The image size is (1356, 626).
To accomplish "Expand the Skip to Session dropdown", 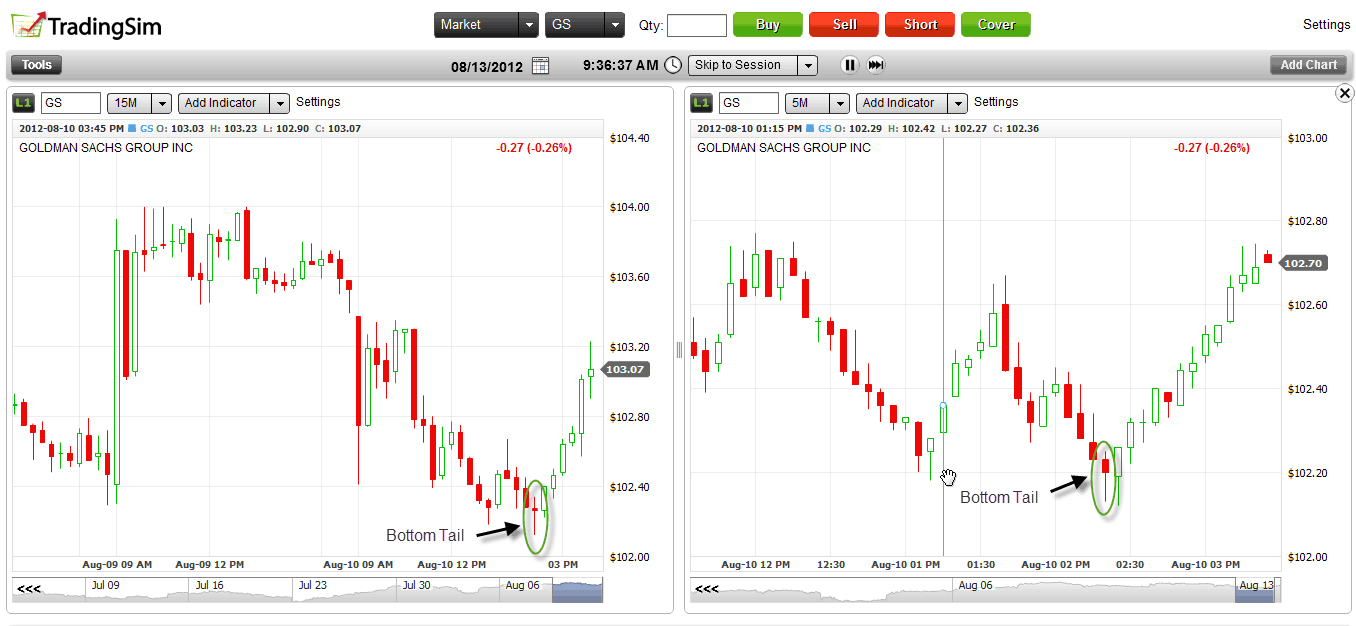I will 752,65.
